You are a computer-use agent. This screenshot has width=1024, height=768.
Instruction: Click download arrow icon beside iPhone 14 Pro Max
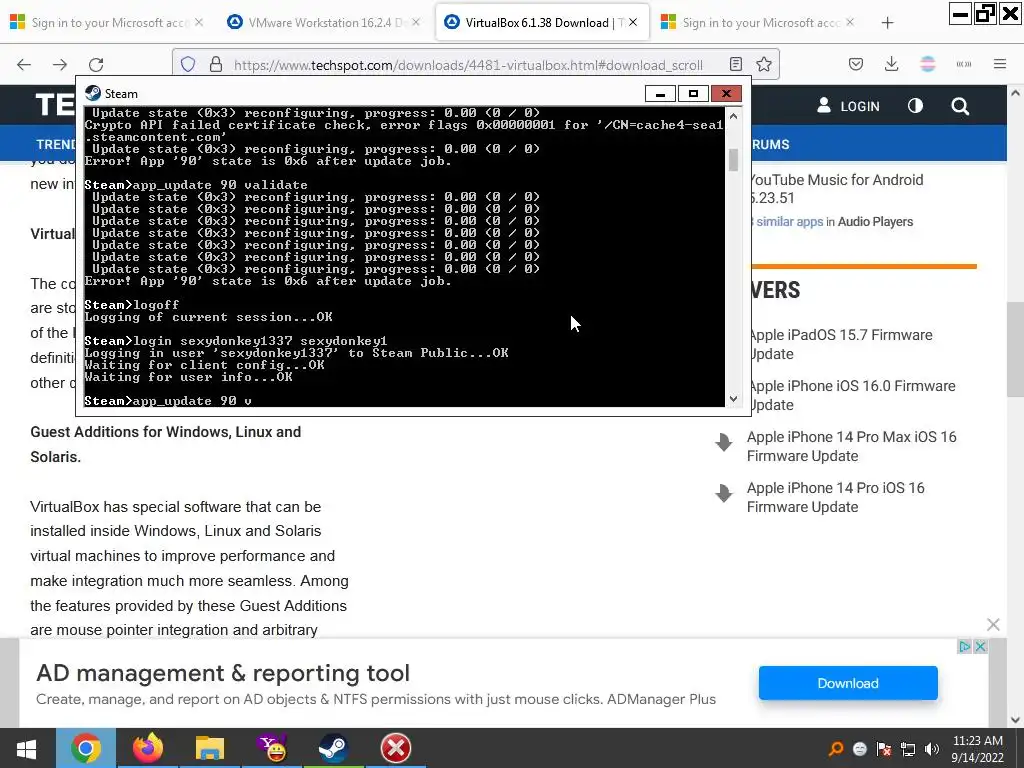coord(724,442)
